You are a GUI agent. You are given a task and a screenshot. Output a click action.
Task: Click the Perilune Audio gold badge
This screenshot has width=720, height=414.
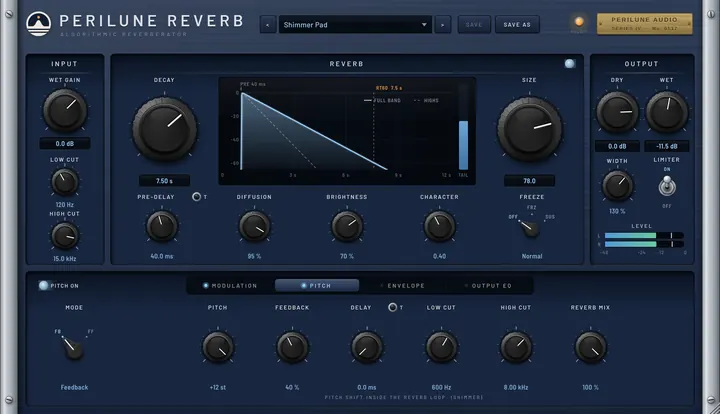(x=644, y=24)
